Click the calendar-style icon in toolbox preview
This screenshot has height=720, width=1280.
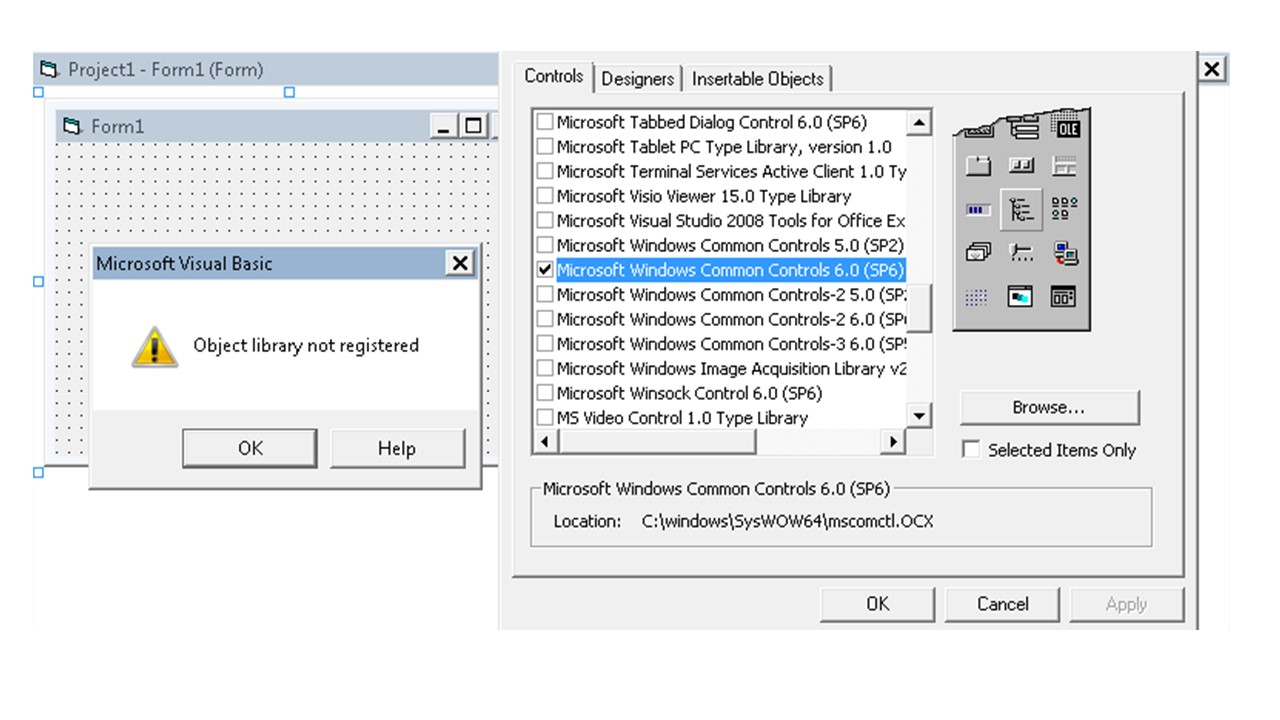pos(1064,297)
